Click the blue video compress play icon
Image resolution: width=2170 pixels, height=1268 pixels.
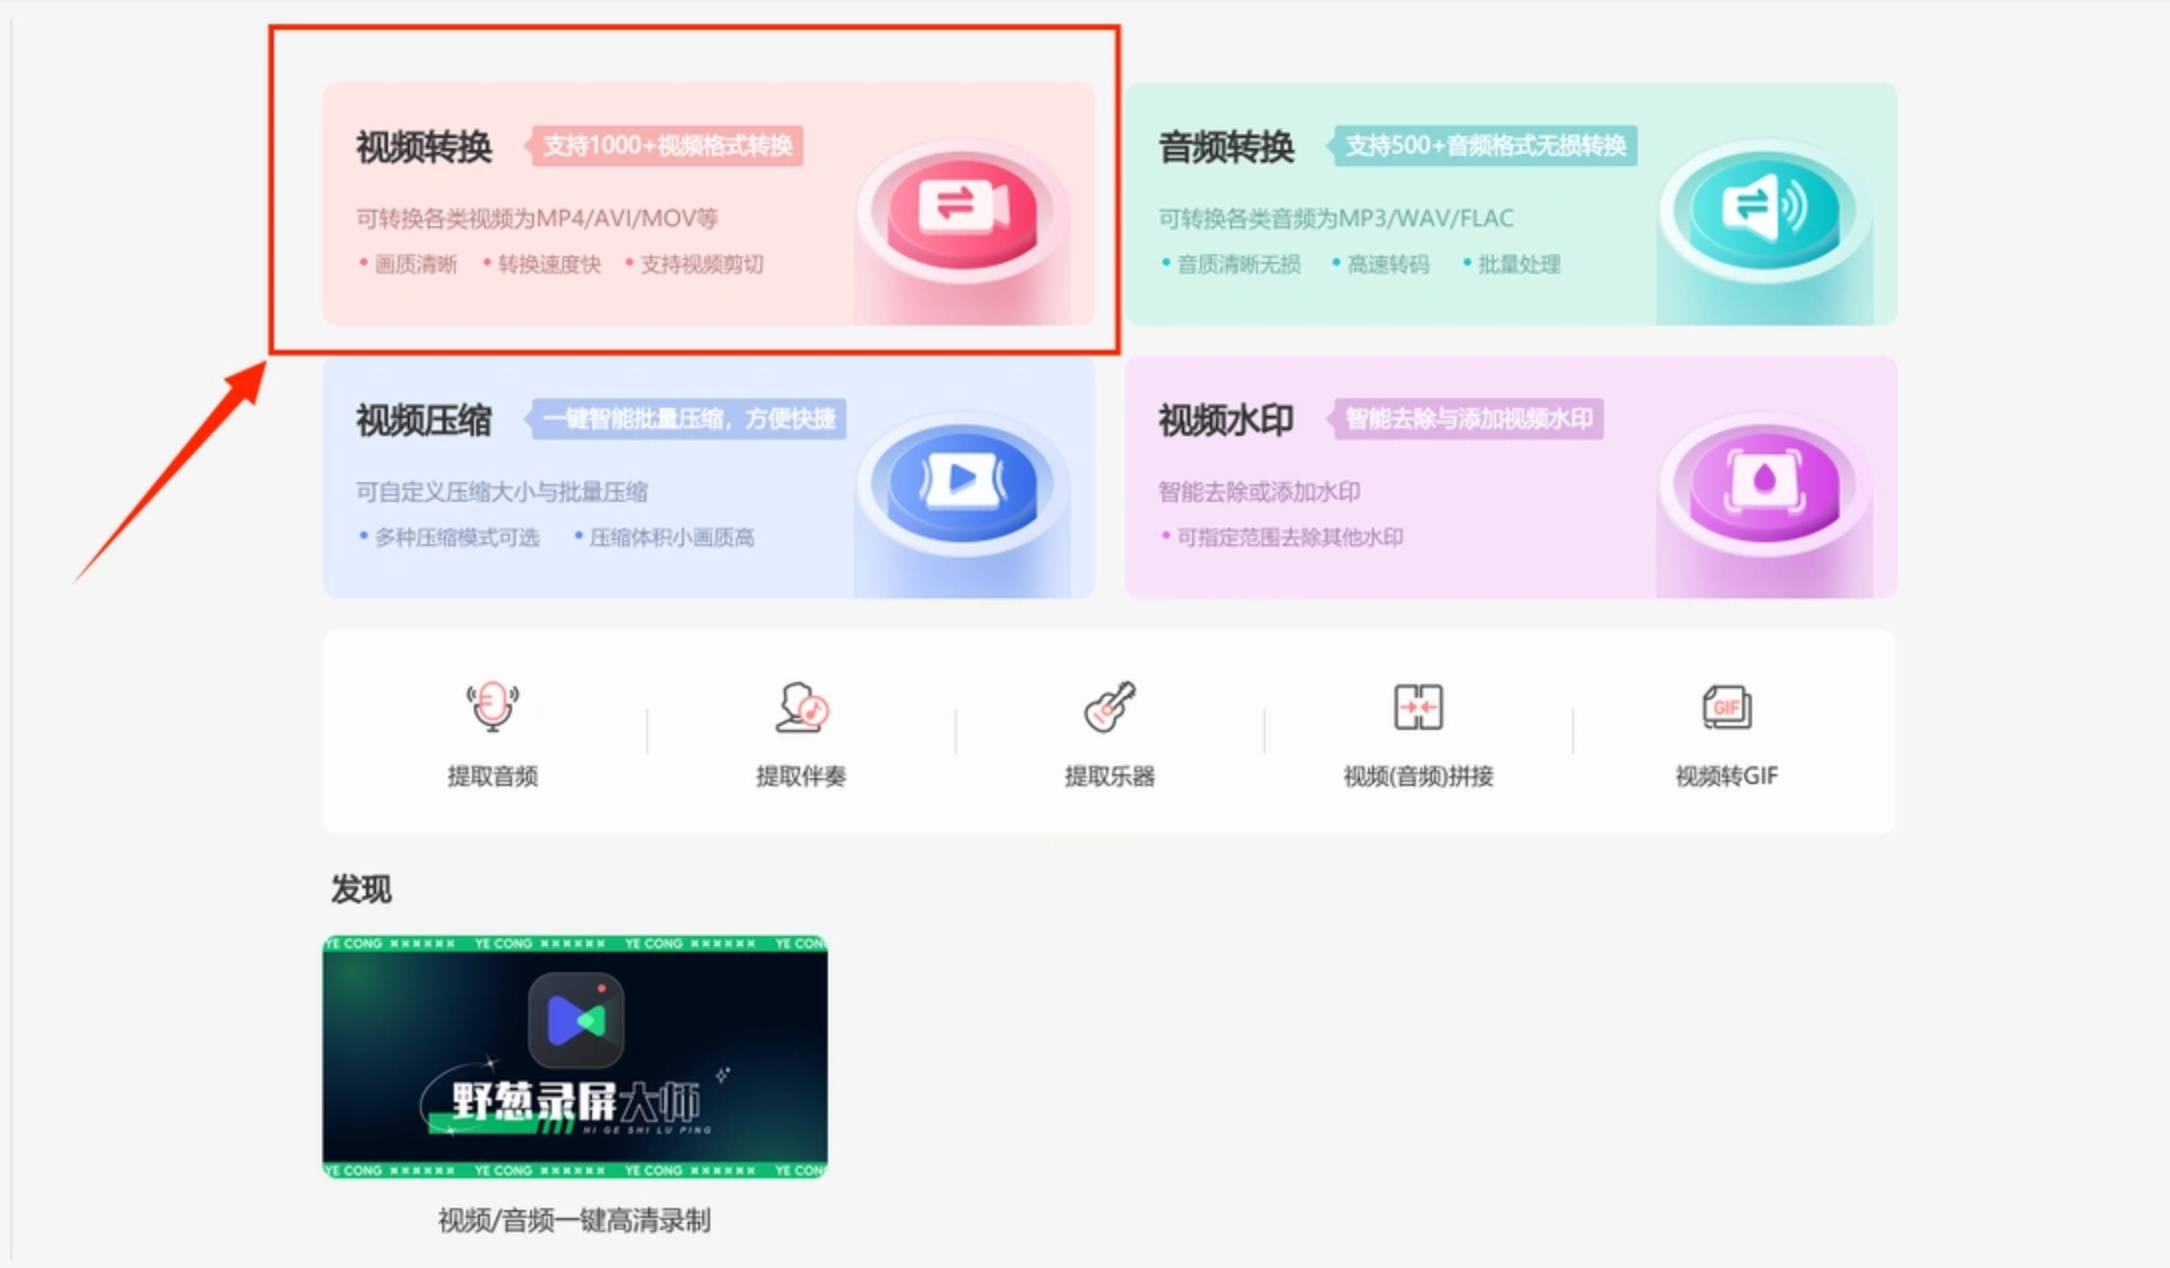pos(962,480)
